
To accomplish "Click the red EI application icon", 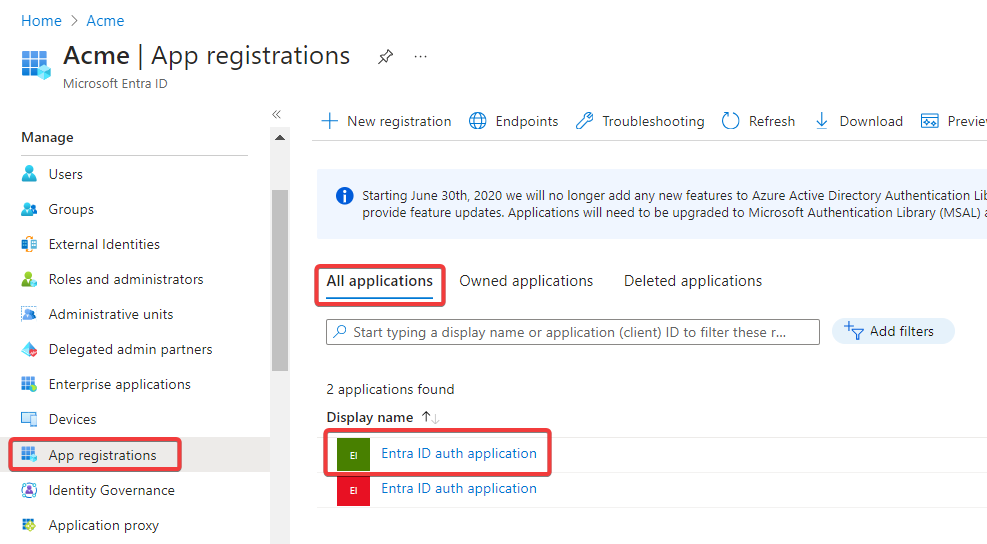I will (353, 490).
